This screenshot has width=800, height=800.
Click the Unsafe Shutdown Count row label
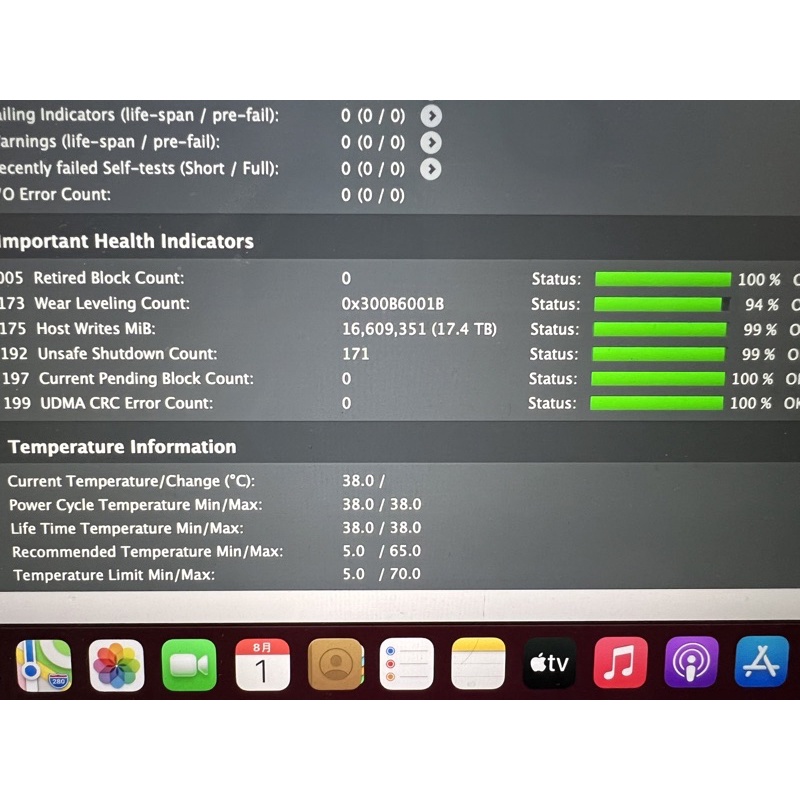click(127, 353)
